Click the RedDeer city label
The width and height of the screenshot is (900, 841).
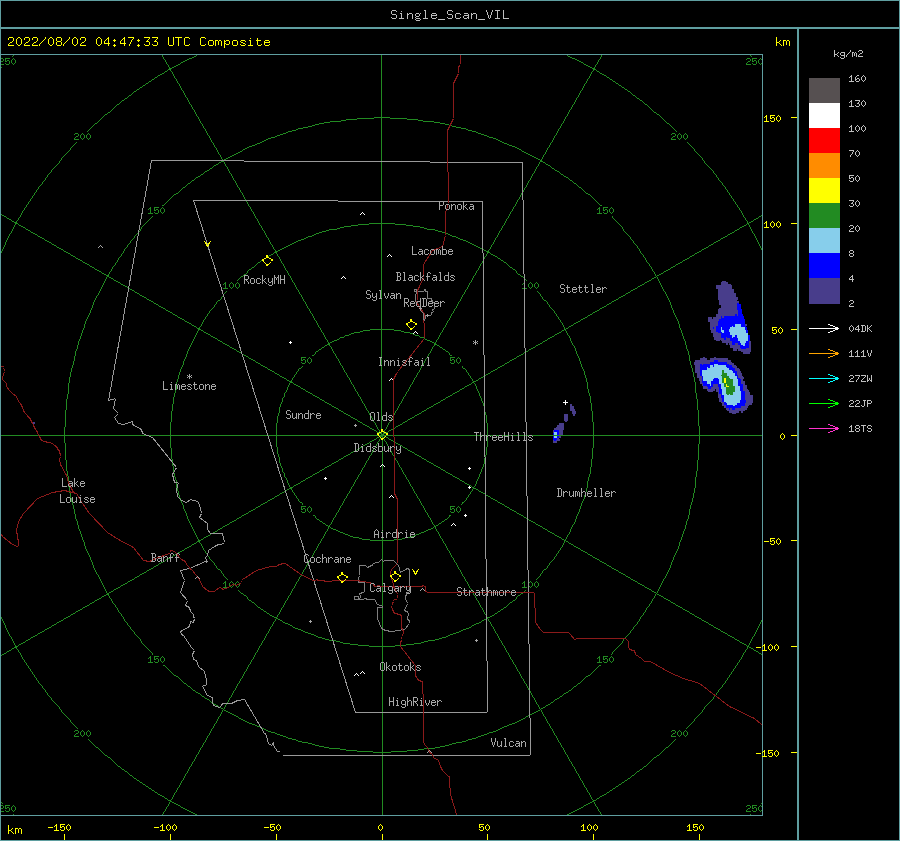tap(424, 303)
